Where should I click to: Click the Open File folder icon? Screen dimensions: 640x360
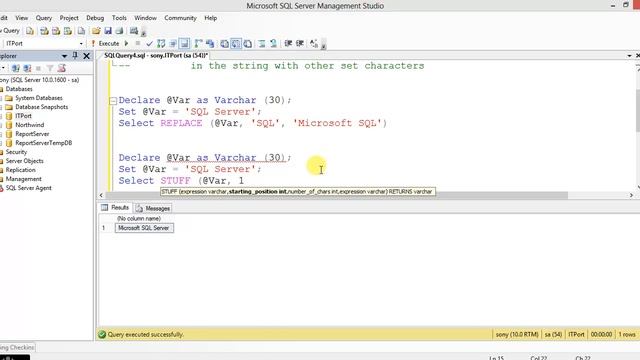(96, 31)
